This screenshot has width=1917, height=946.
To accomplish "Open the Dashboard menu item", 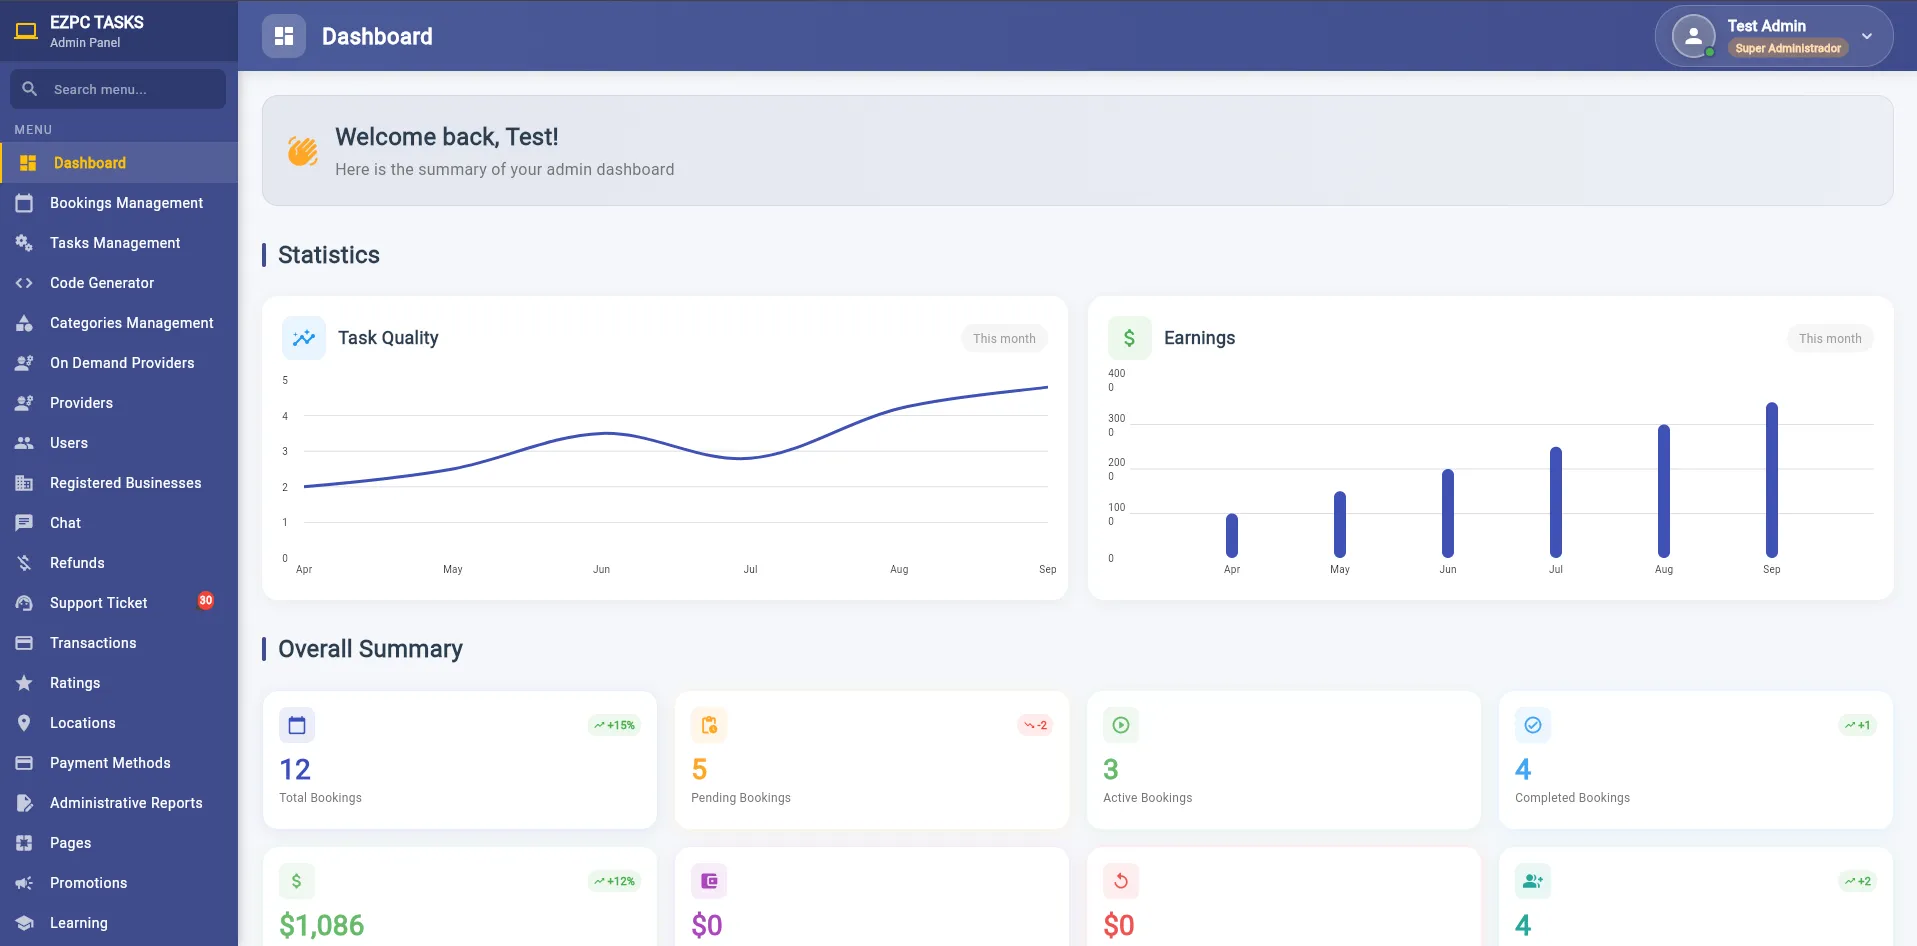I will pos(119,163).
